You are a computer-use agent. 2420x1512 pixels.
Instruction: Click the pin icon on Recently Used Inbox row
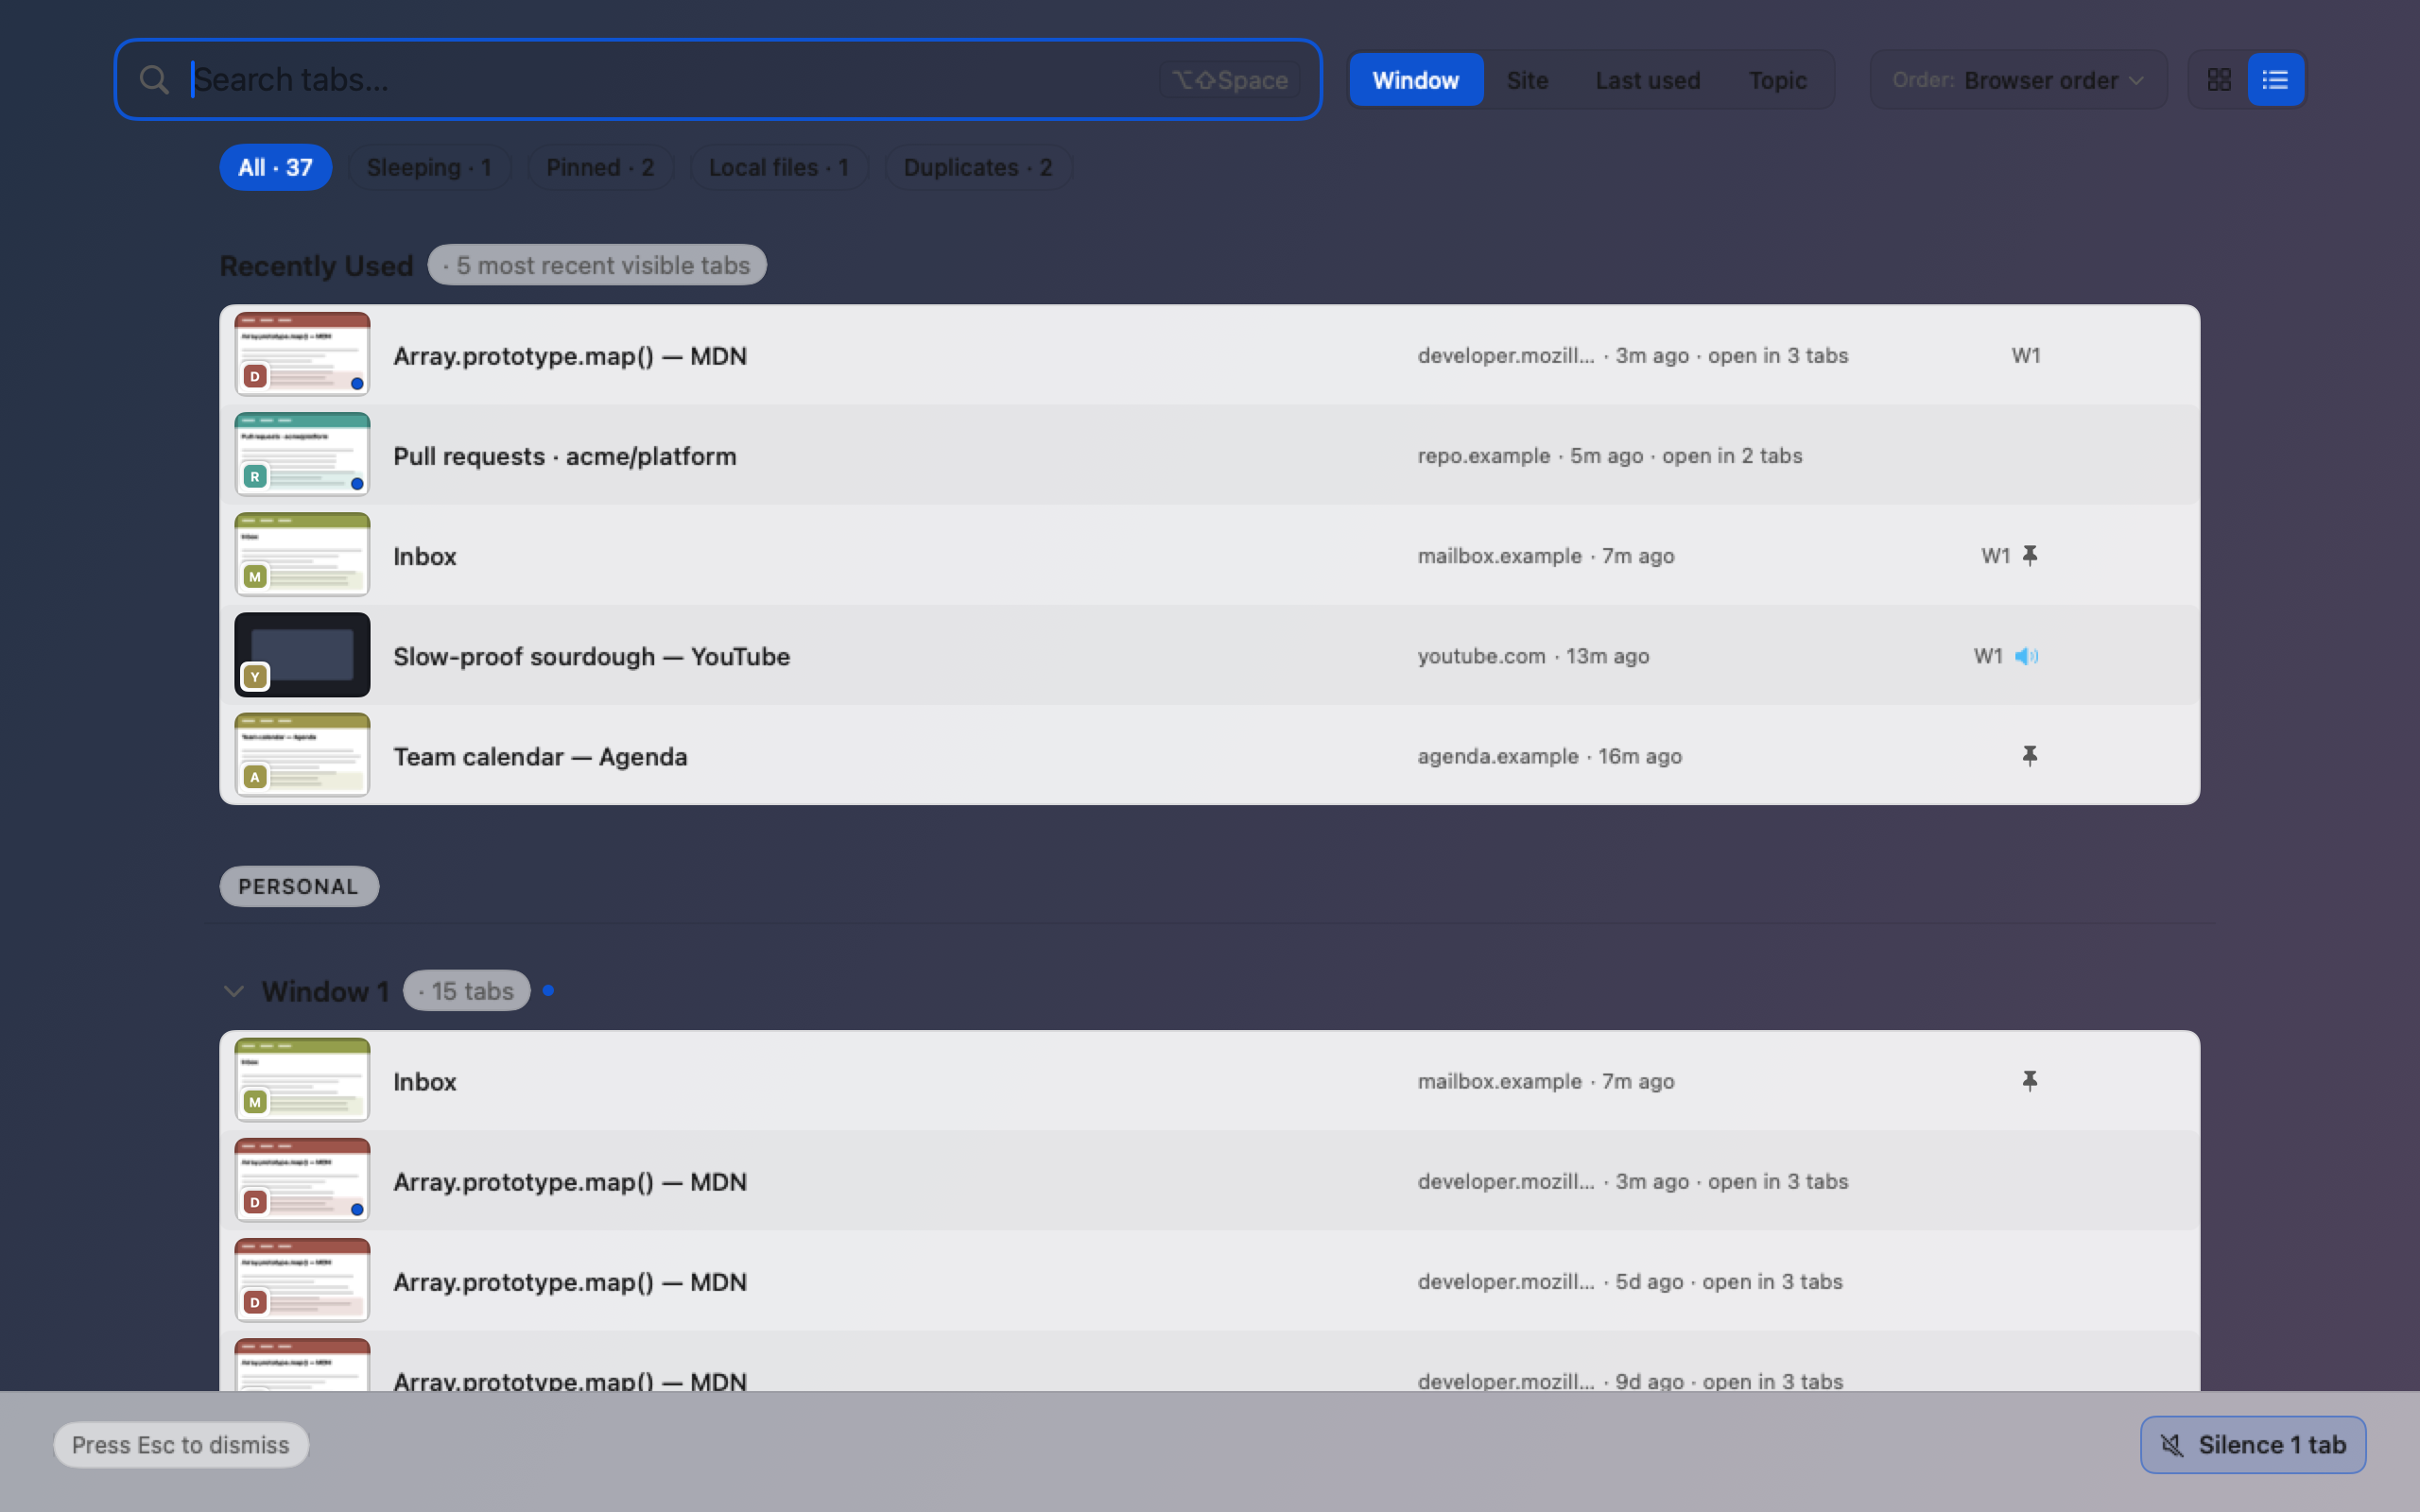(x=2029, y=556)
